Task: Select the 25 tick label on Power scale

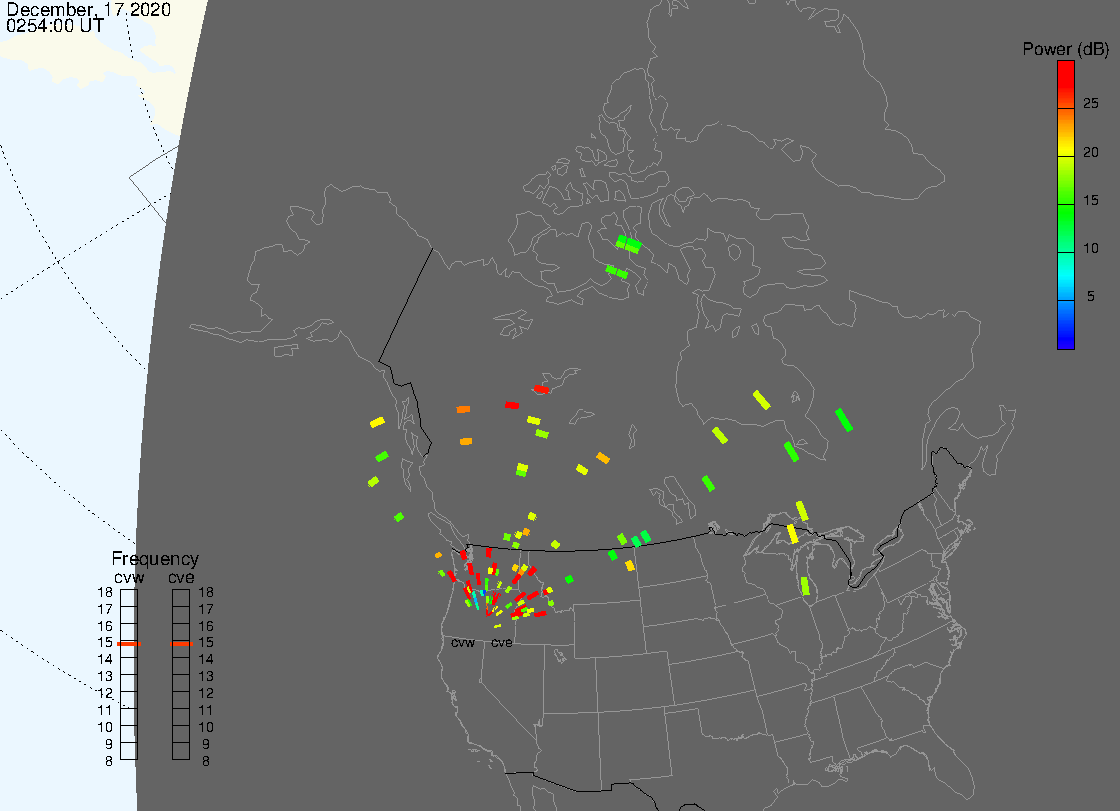Action: coord(1090,104)
